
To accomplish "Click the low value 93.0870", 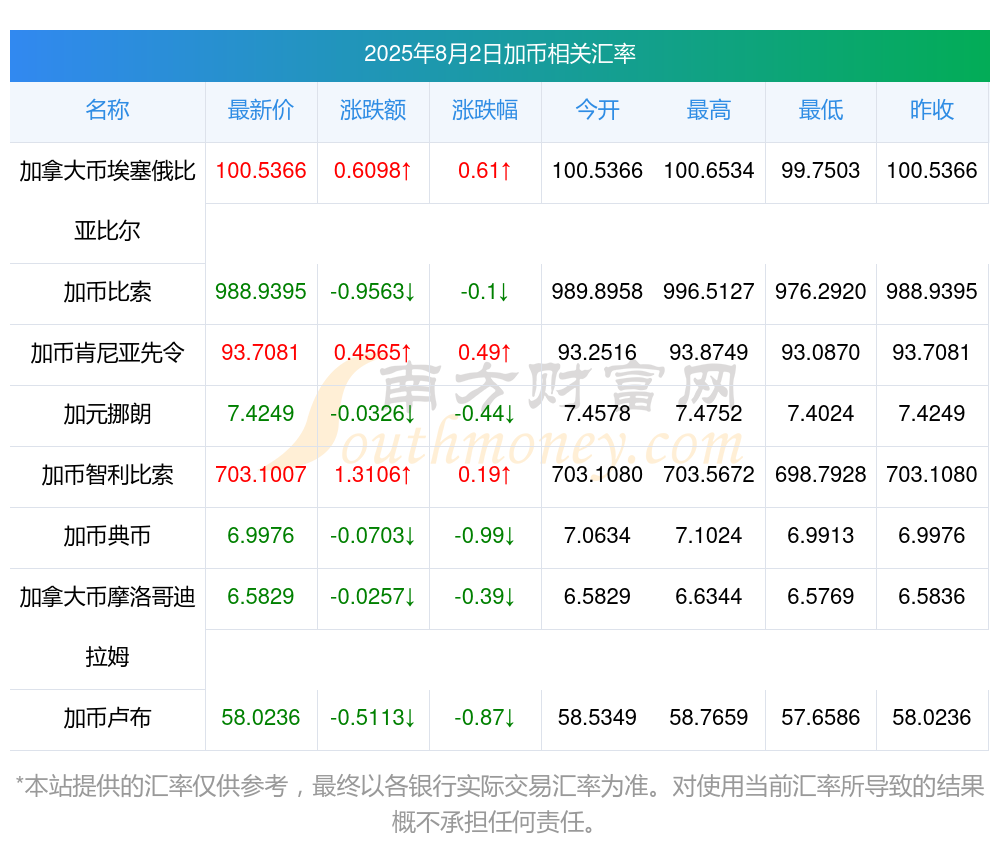I will pyautogui.click(x=821, y=353).
